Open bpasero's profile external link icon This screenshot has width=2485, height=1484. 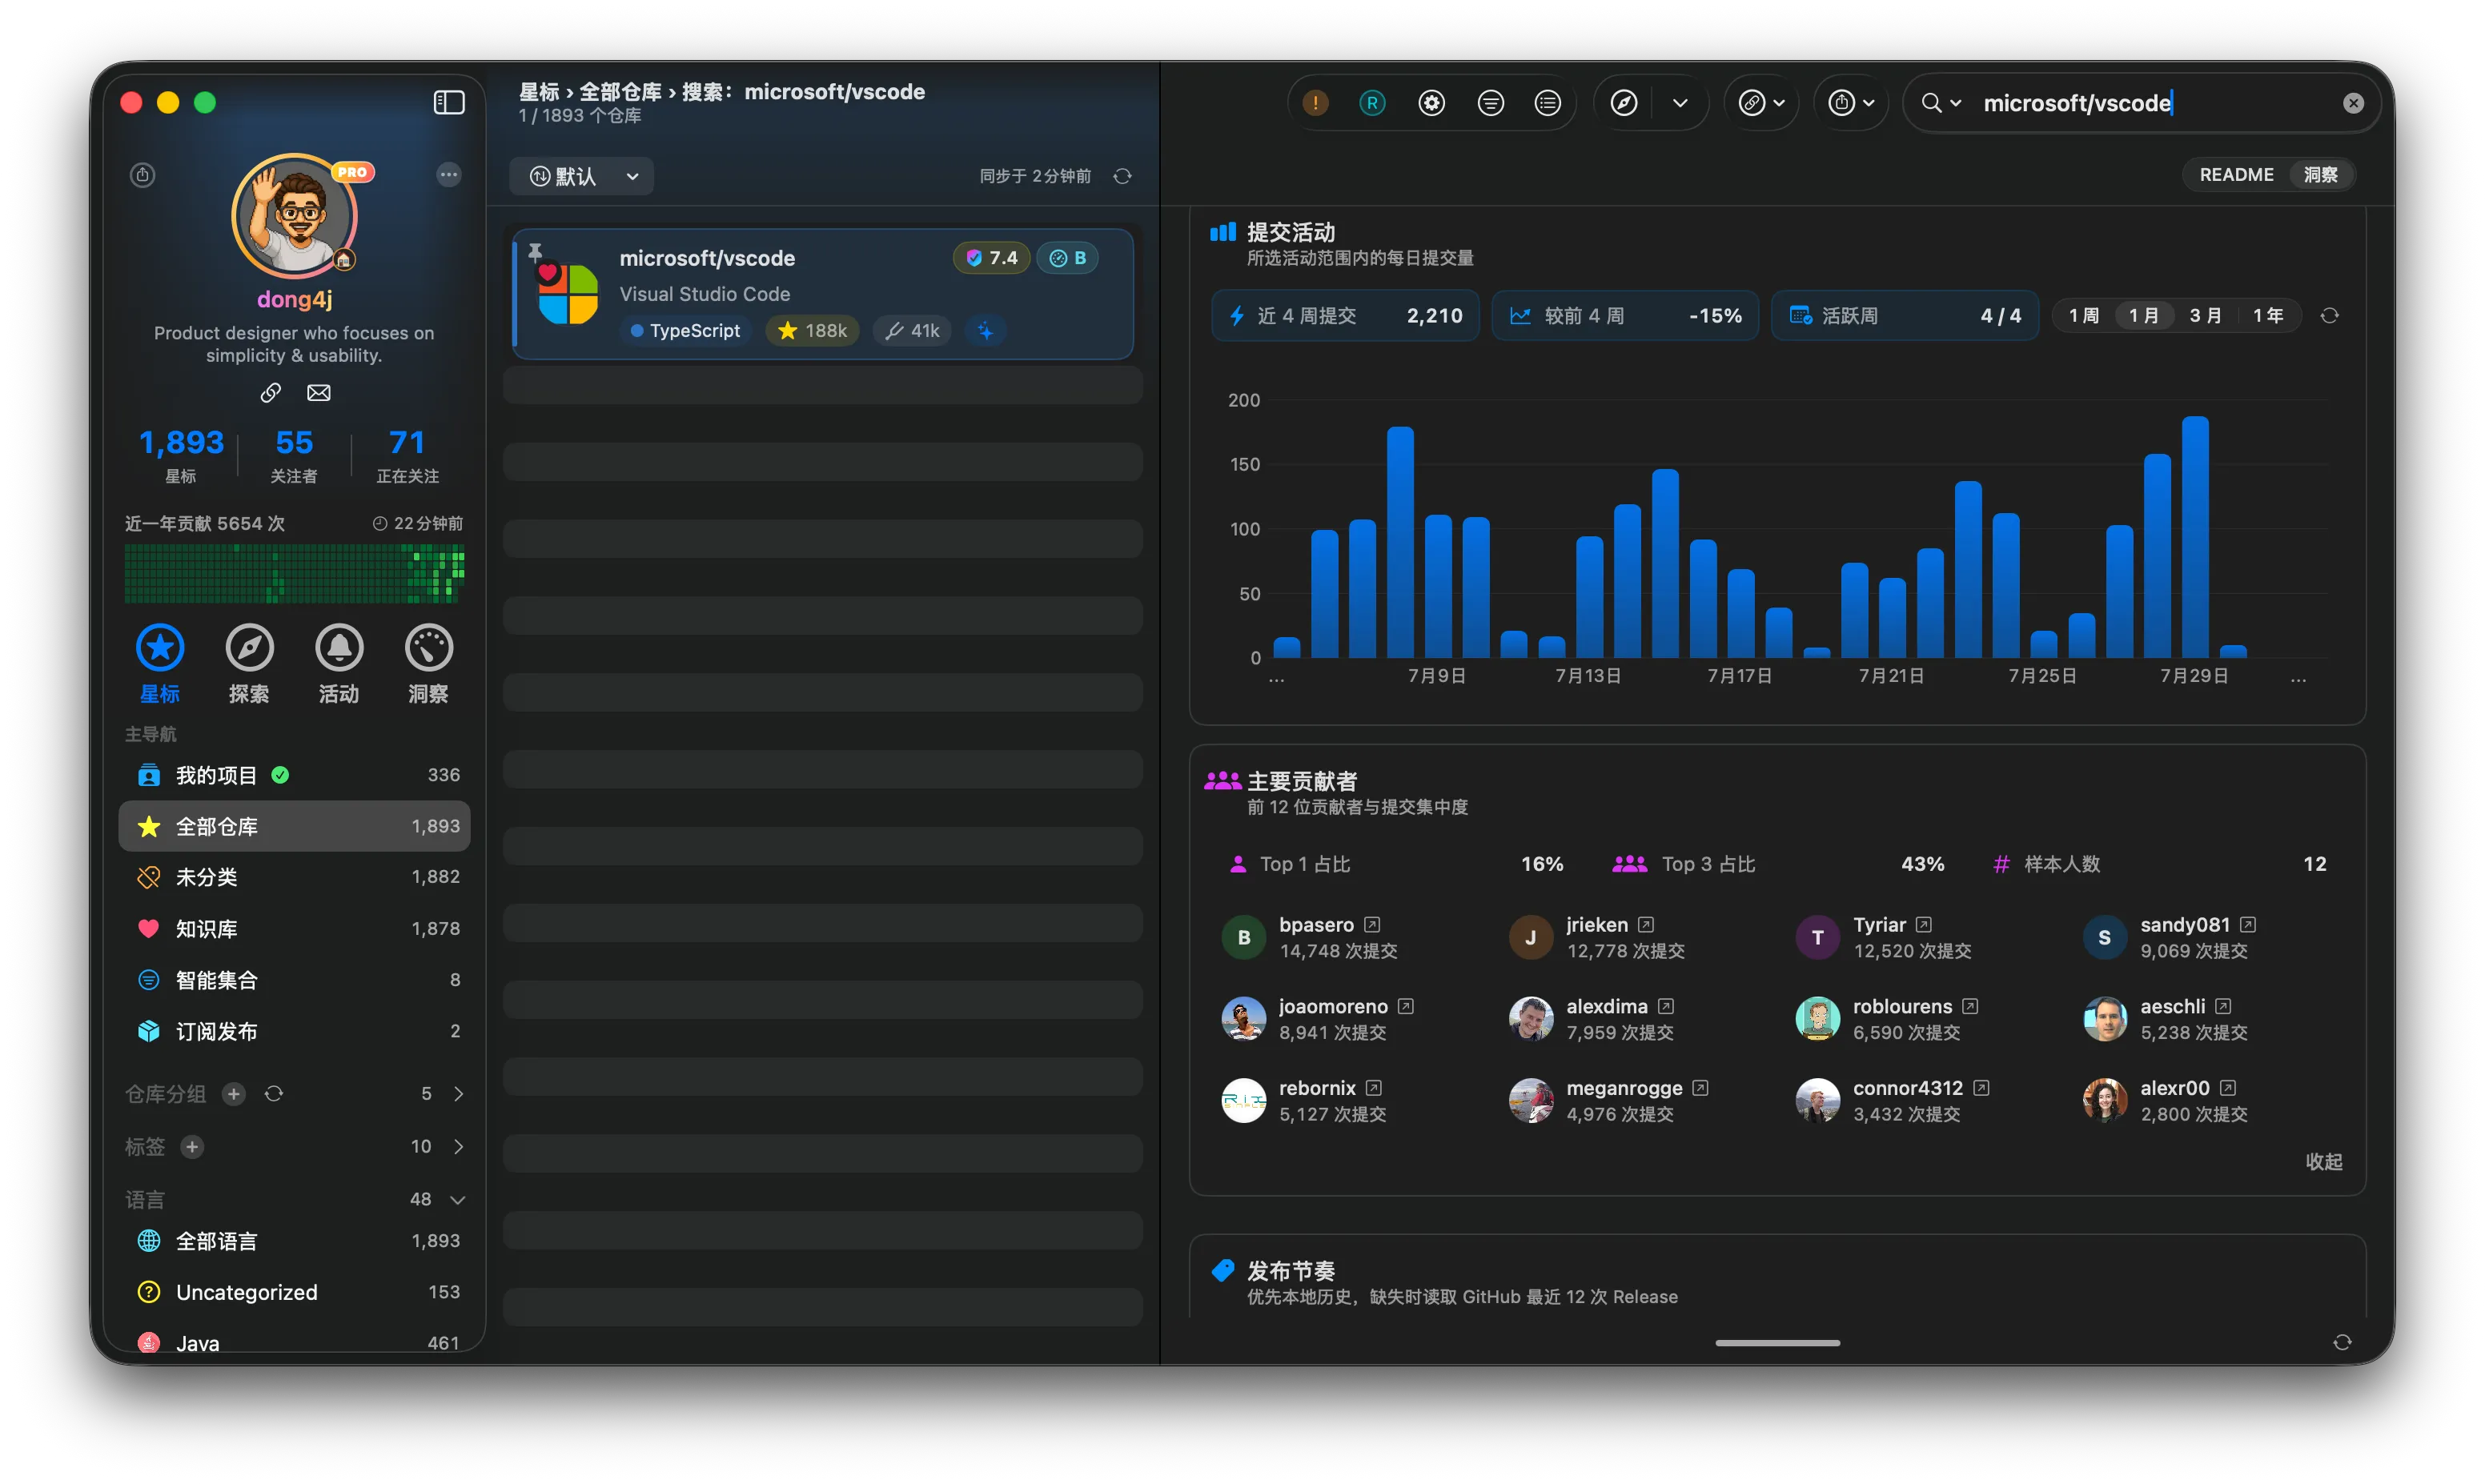click(1372, 925)
